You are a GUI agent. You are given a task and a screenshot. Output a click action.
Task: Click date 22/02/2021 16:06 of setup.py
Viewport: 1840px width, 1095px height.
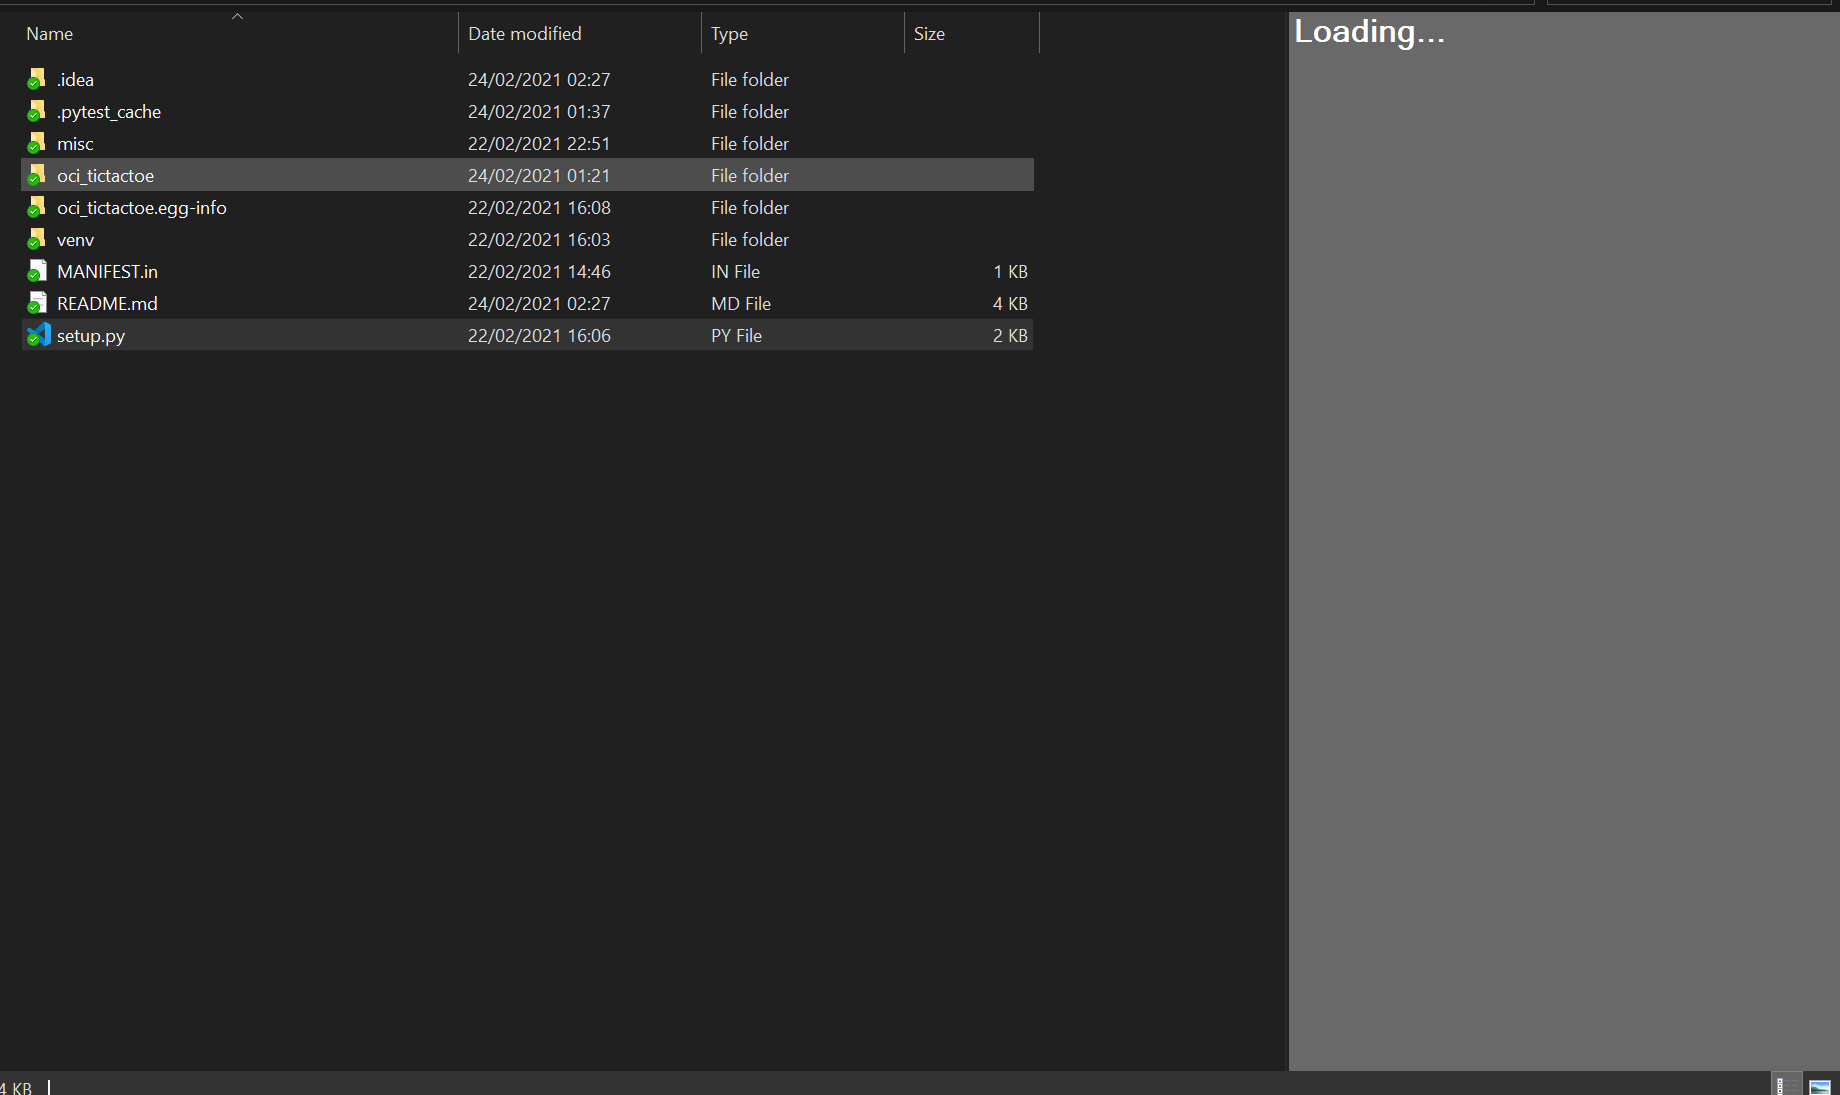pyautogui.click(x=539, y=335)
